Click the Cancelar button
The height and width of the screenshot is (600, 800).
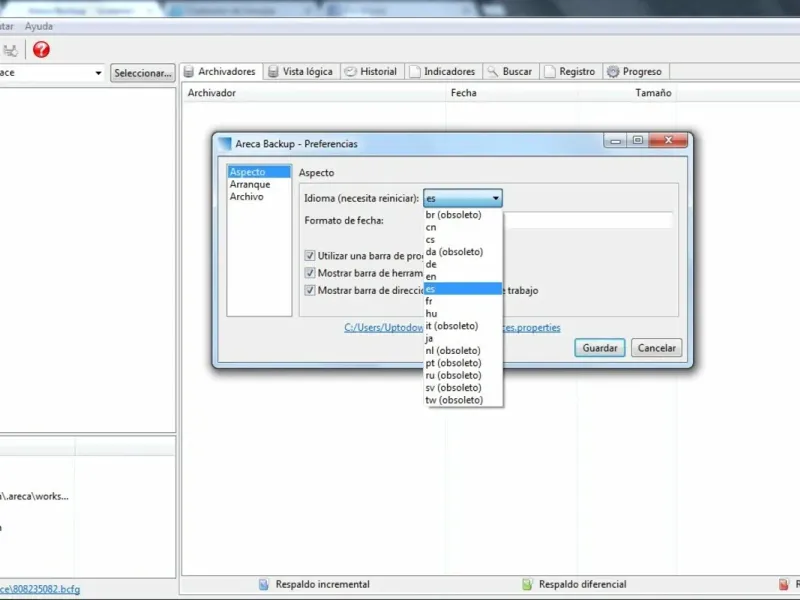[657, 348]
